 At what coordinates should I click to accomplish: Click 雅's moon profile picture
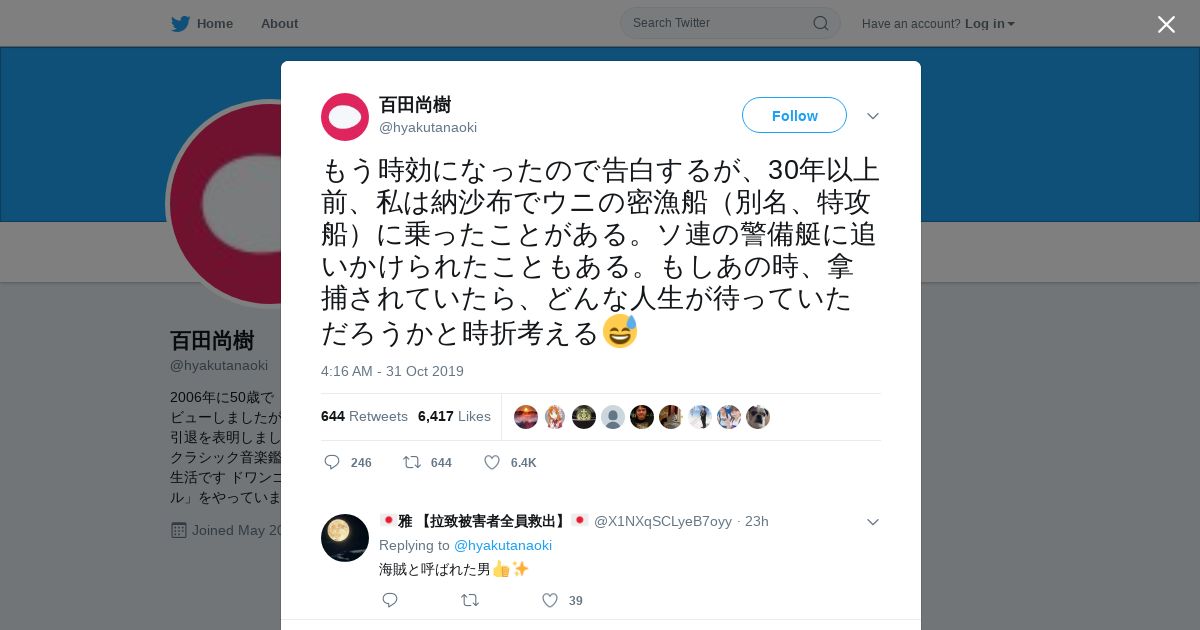pos(345,538)
